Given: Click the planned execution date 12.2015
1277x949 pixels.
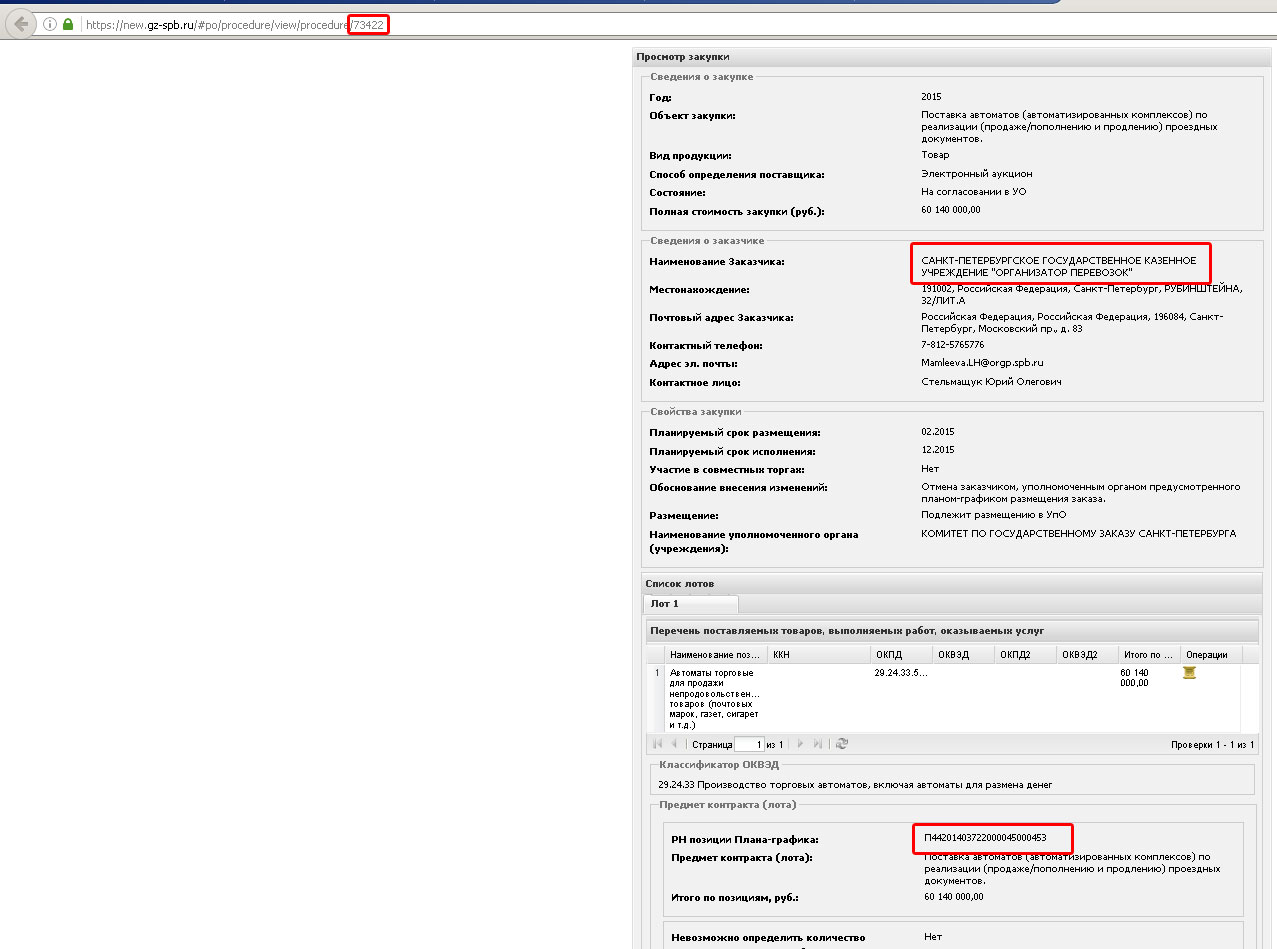Looking at the screenshot, I should pyautogui.click(x=937, y=451).
